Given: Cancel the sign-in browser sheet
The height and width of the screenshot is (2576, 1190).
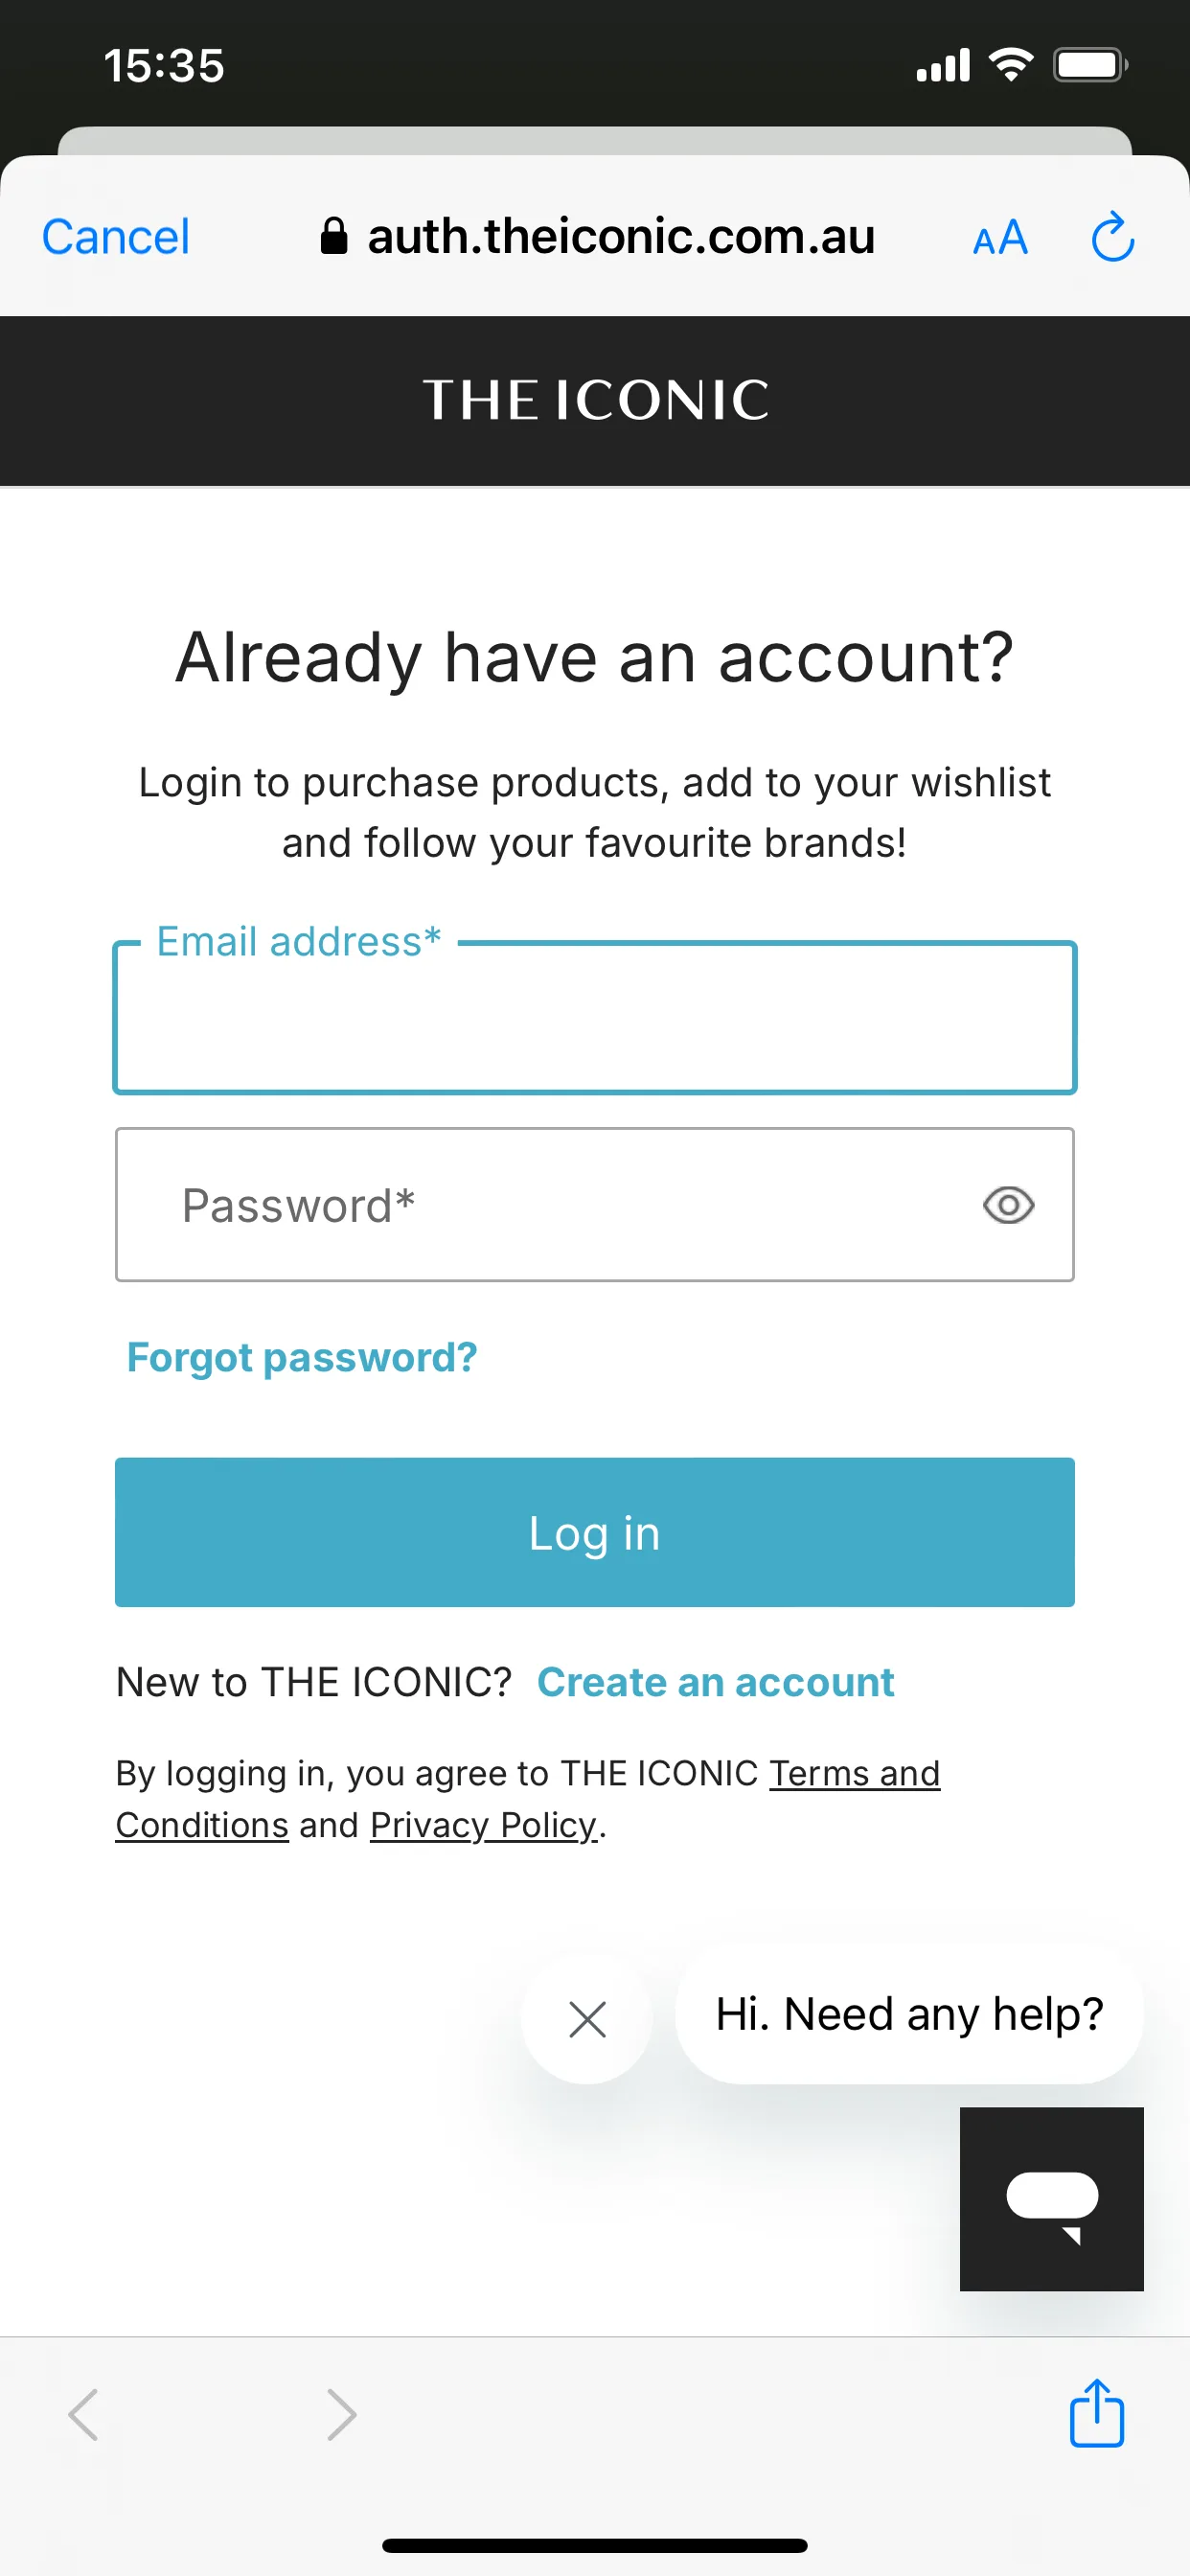Looking at the screenshot, I should pos(116,237).
